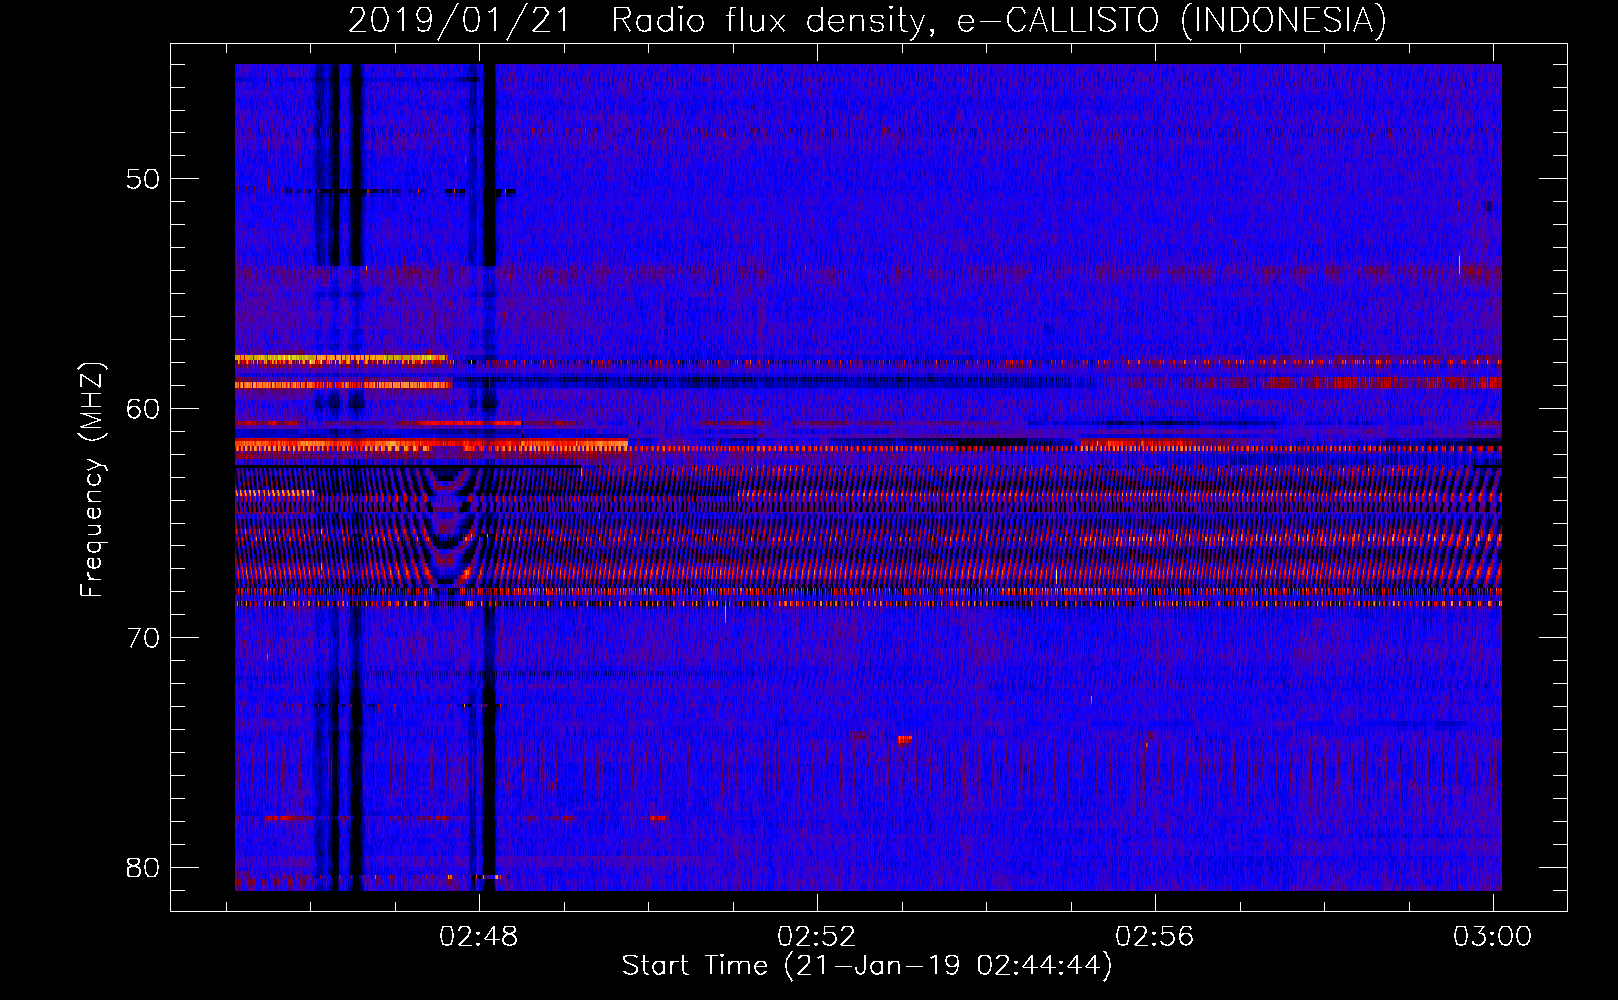
Task: Click the bright yellow band near 58 MHz
Action: [x=340, y=357]
